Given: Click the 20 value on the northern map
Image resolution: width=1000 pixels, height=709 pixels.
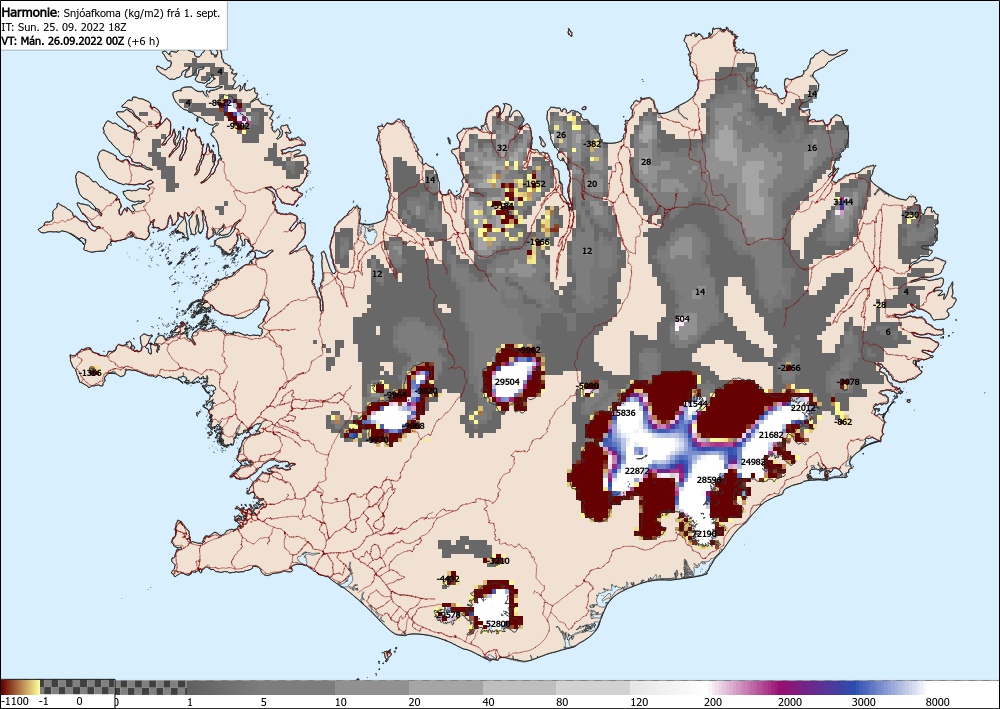Looking at the screenshot, I should click(x=592, y=184).
